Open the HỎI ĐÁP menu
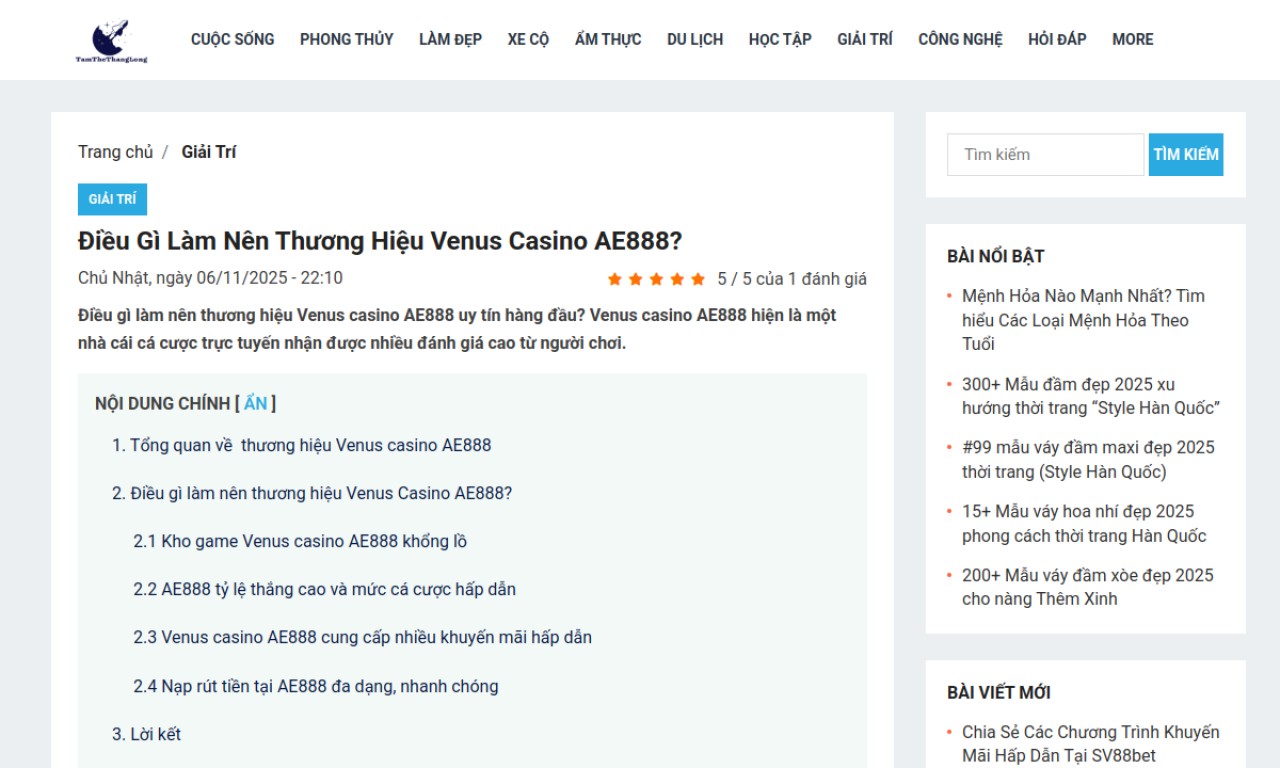Screen dimensions: 1280x768 click(1057, 40)
